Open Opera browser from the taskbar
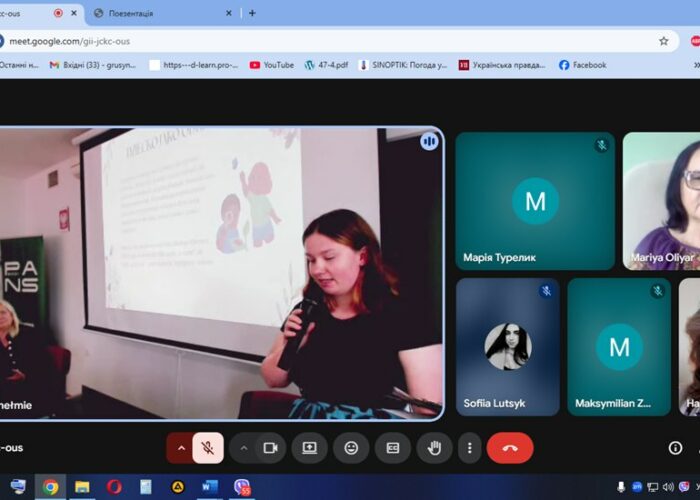Screen dimensions: 700x500 [114, 487]
